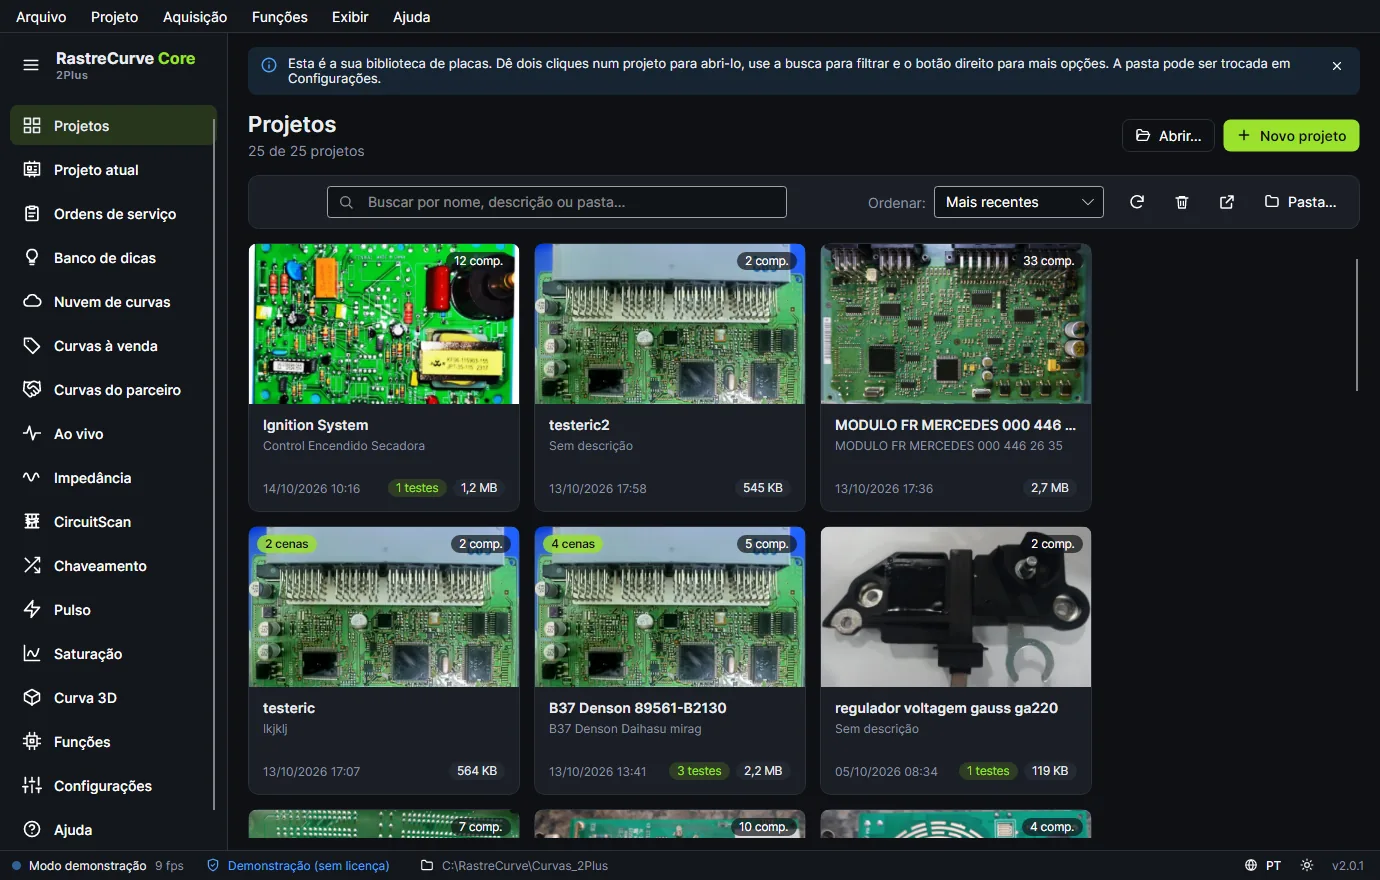Image resolution: width=1380 pixels, height=880 pixels.
Task: Go to Ordens de serviço
Action: tap(113, 214)
